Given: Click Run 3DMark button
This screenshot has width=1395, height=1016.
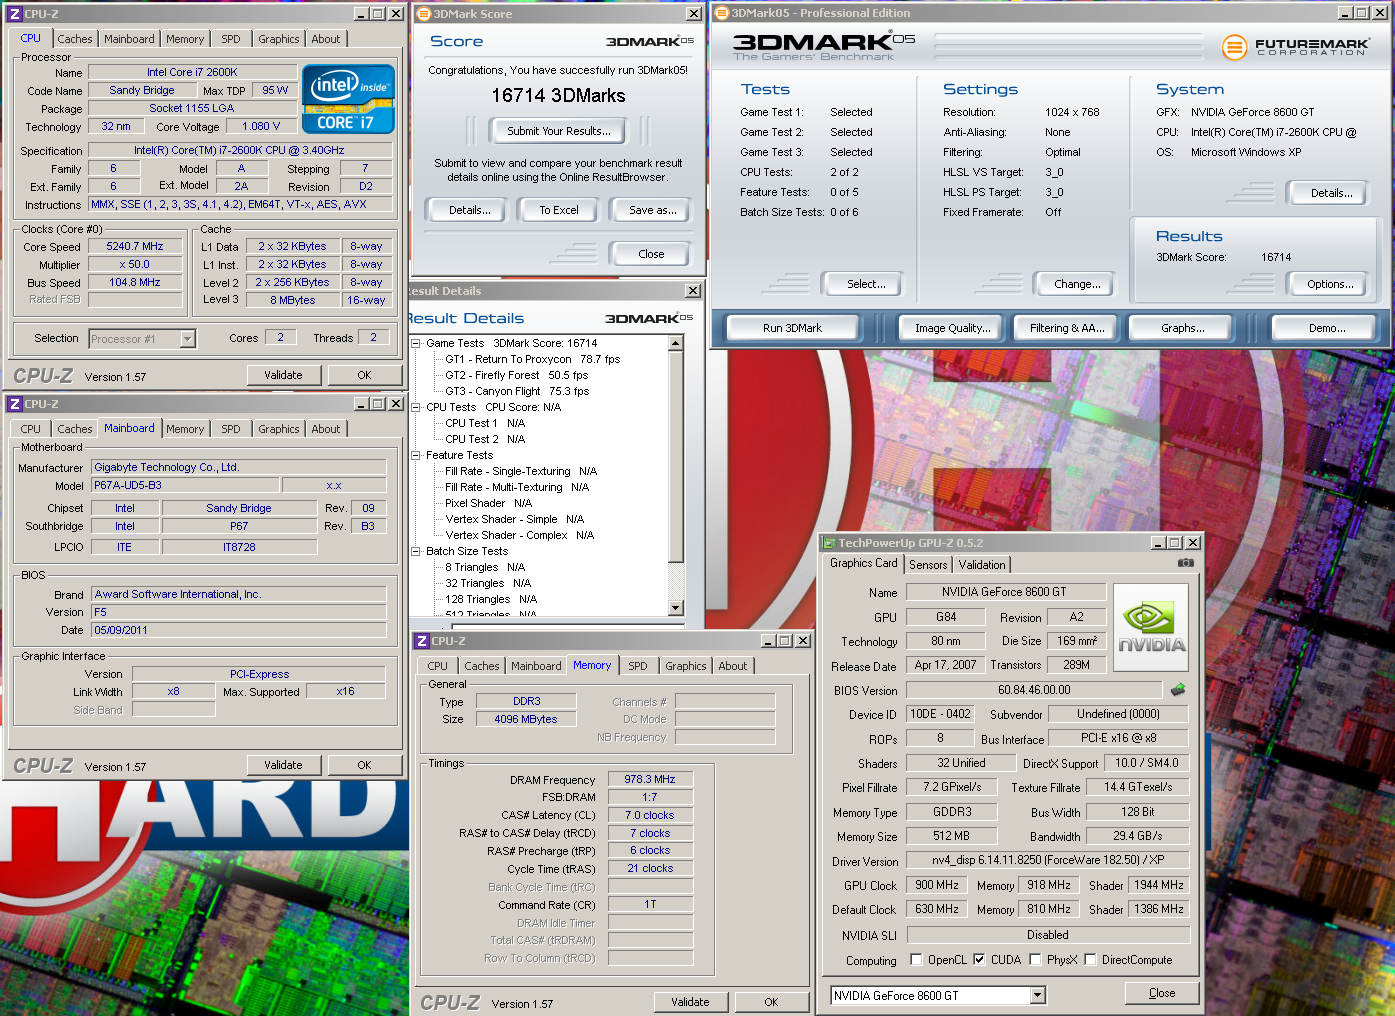Looking at the screenshot, I should (792, 328).
